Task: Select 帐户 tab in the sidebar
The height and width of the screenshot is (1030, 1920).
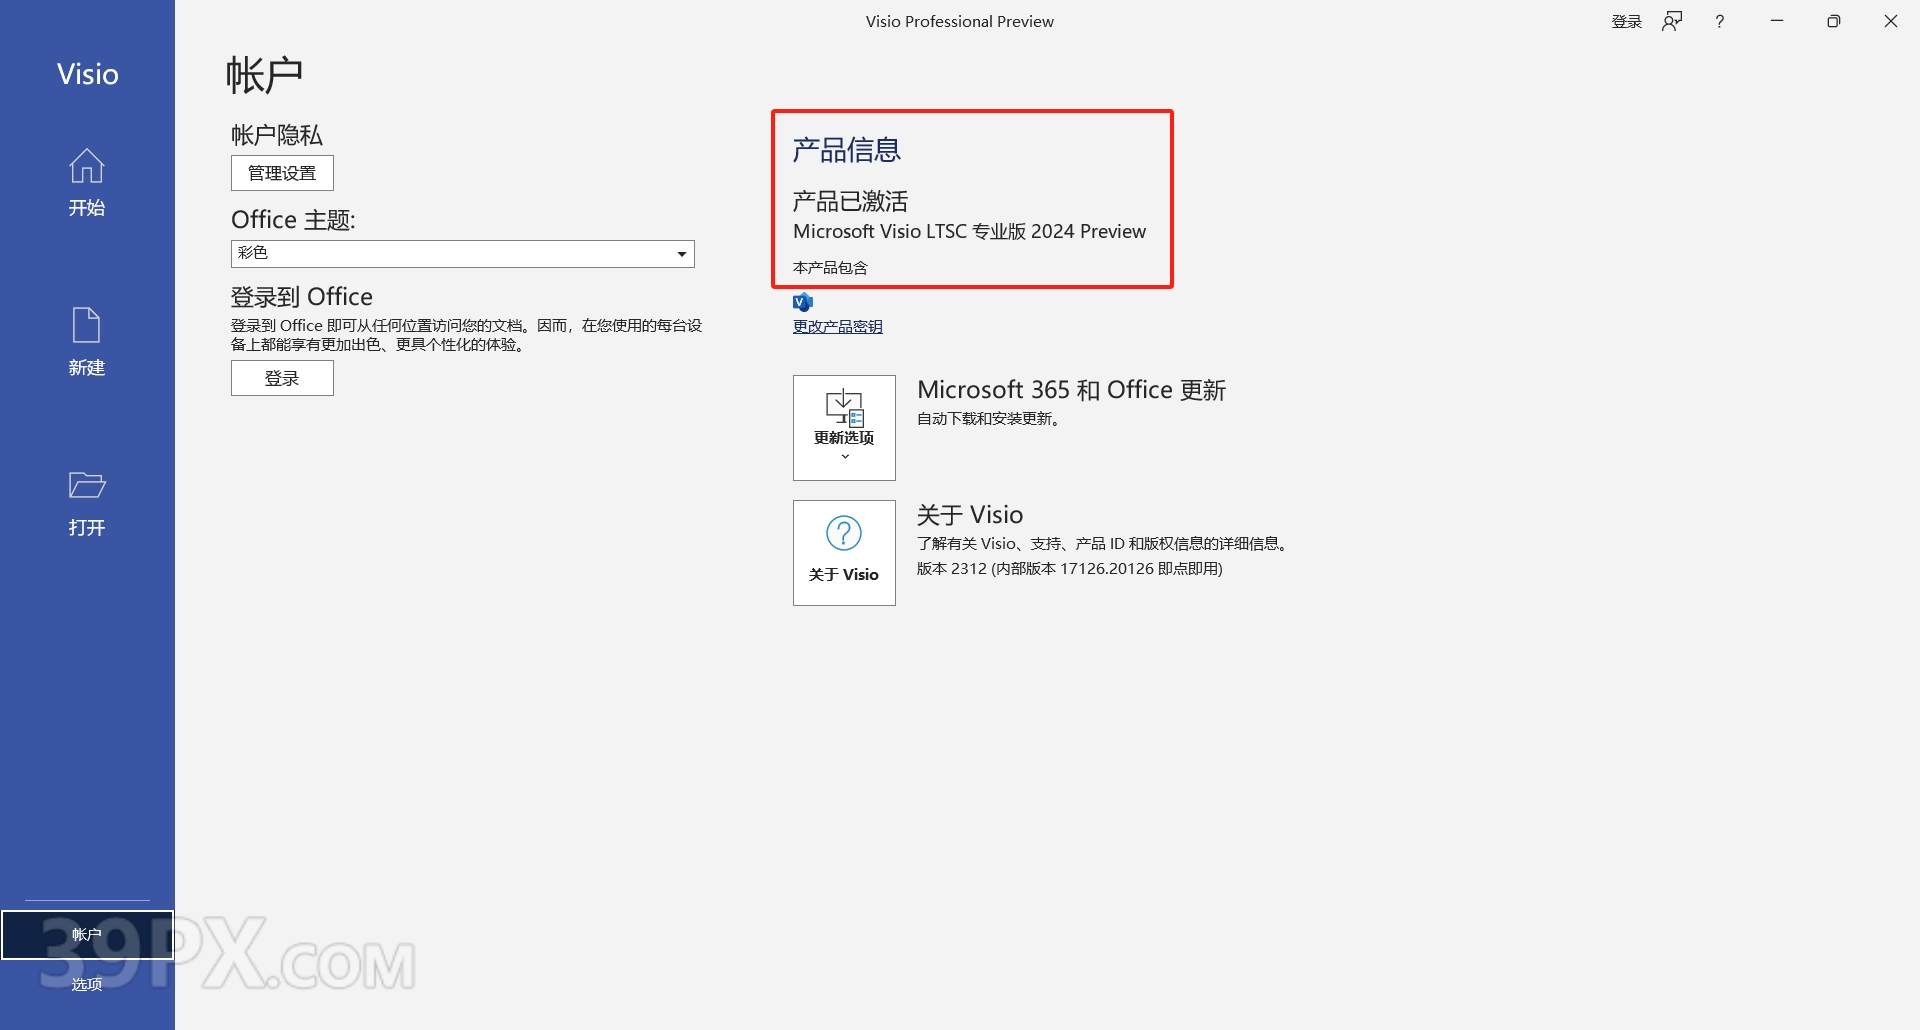Action: click(x=87, y=935)
